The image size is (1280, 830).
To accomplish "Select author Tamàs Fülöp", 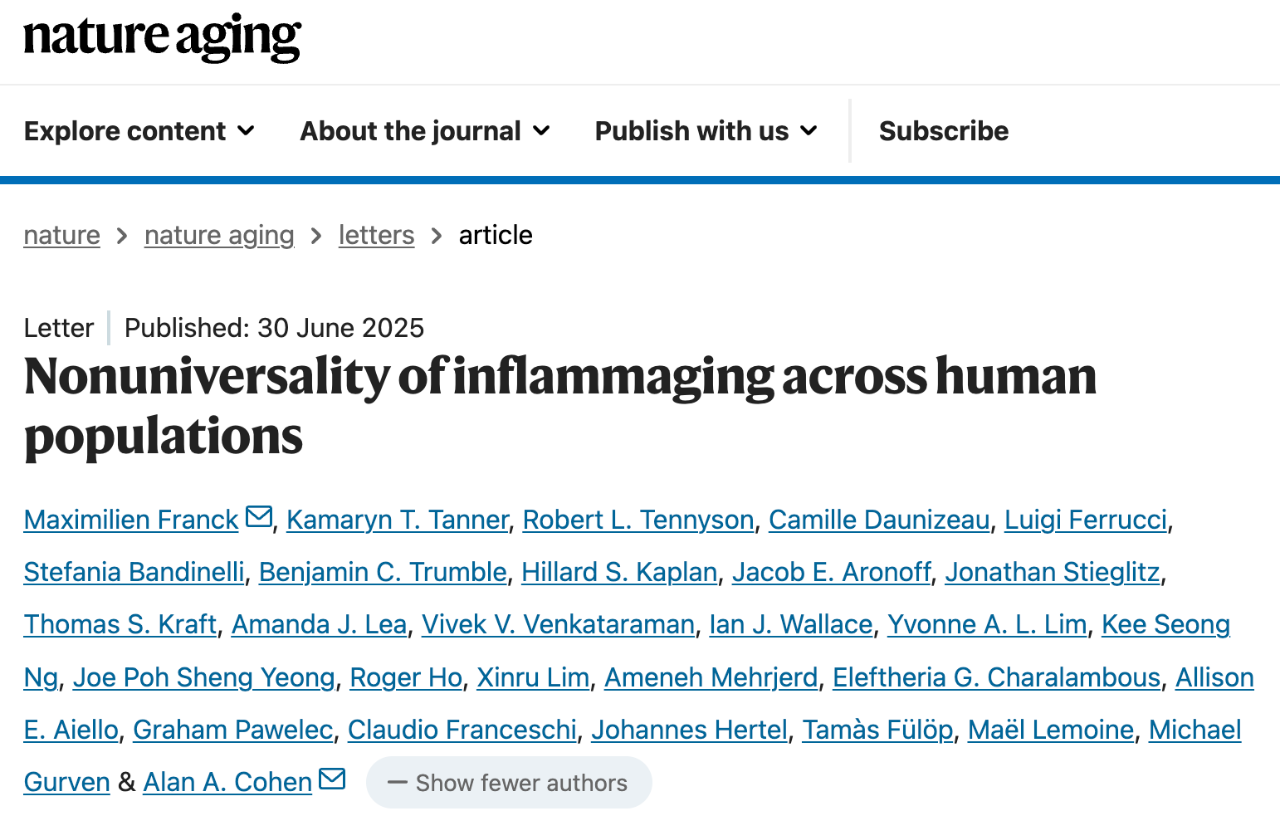I will [x=878, y=730].
